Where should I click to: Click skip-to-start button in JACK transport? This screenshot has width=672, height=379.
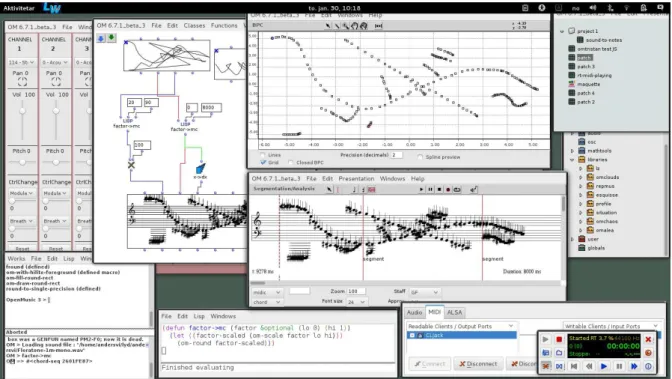coord(574,366)
